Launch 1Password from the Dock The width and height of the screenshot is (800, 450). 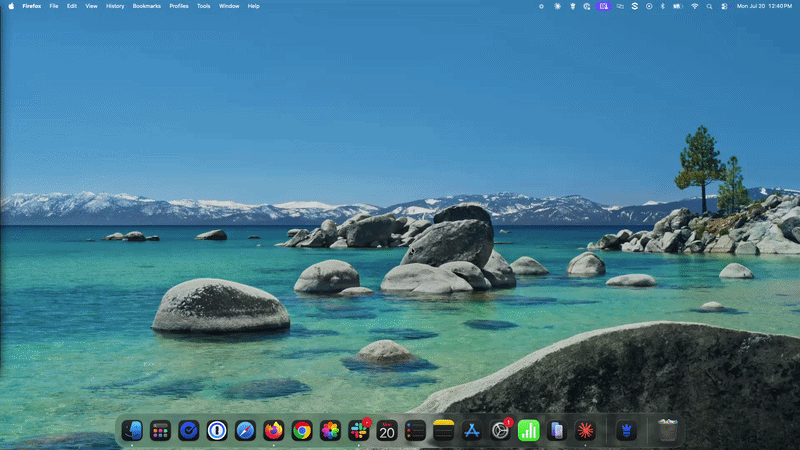[x=217, y=431]
